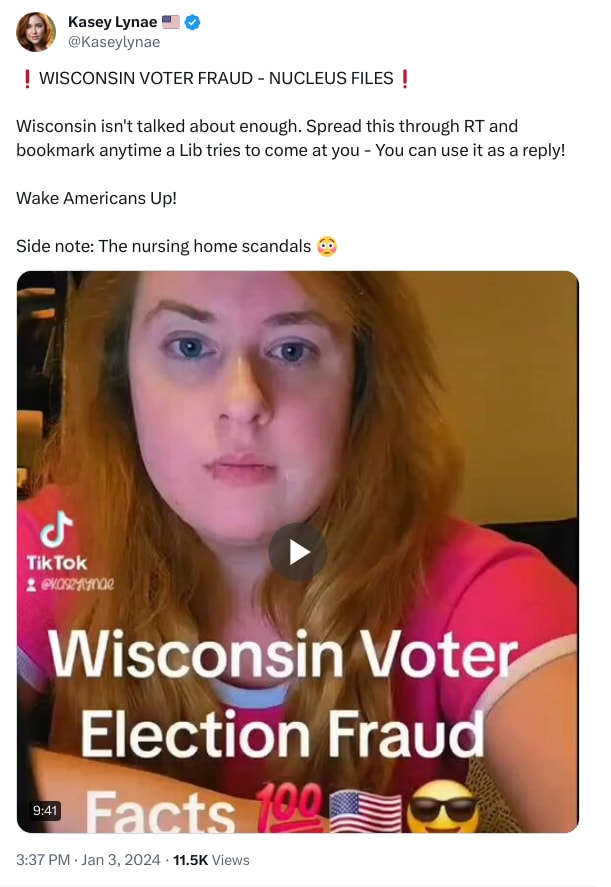Open the @Kaseylynae handle link

coord(114,42)
